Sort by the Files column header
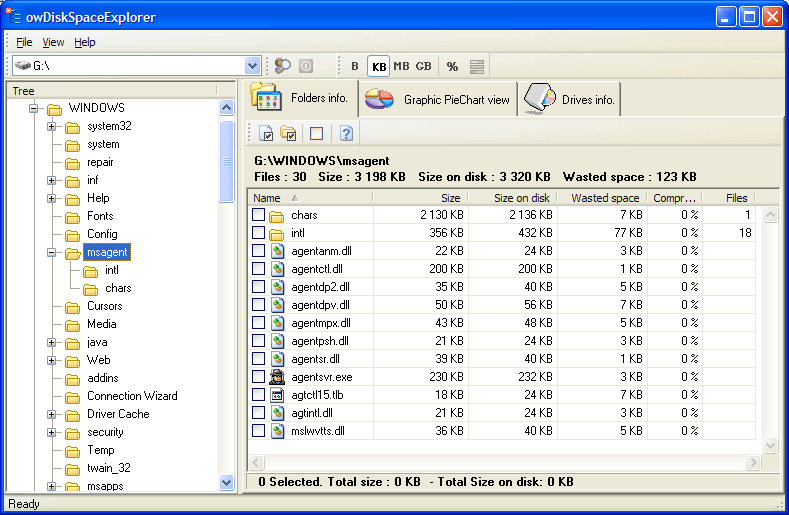The image size is (789, 515). [729, 198]
